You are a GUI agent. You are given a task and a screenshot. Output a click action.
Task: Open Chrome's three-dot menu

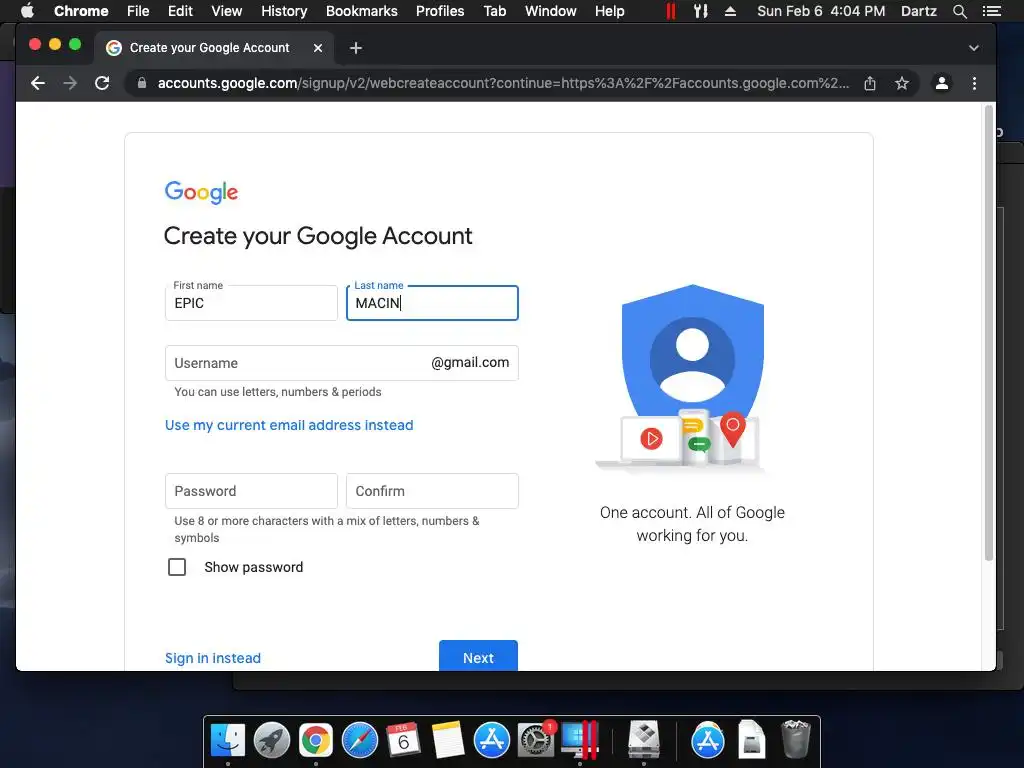coord(974,83)
